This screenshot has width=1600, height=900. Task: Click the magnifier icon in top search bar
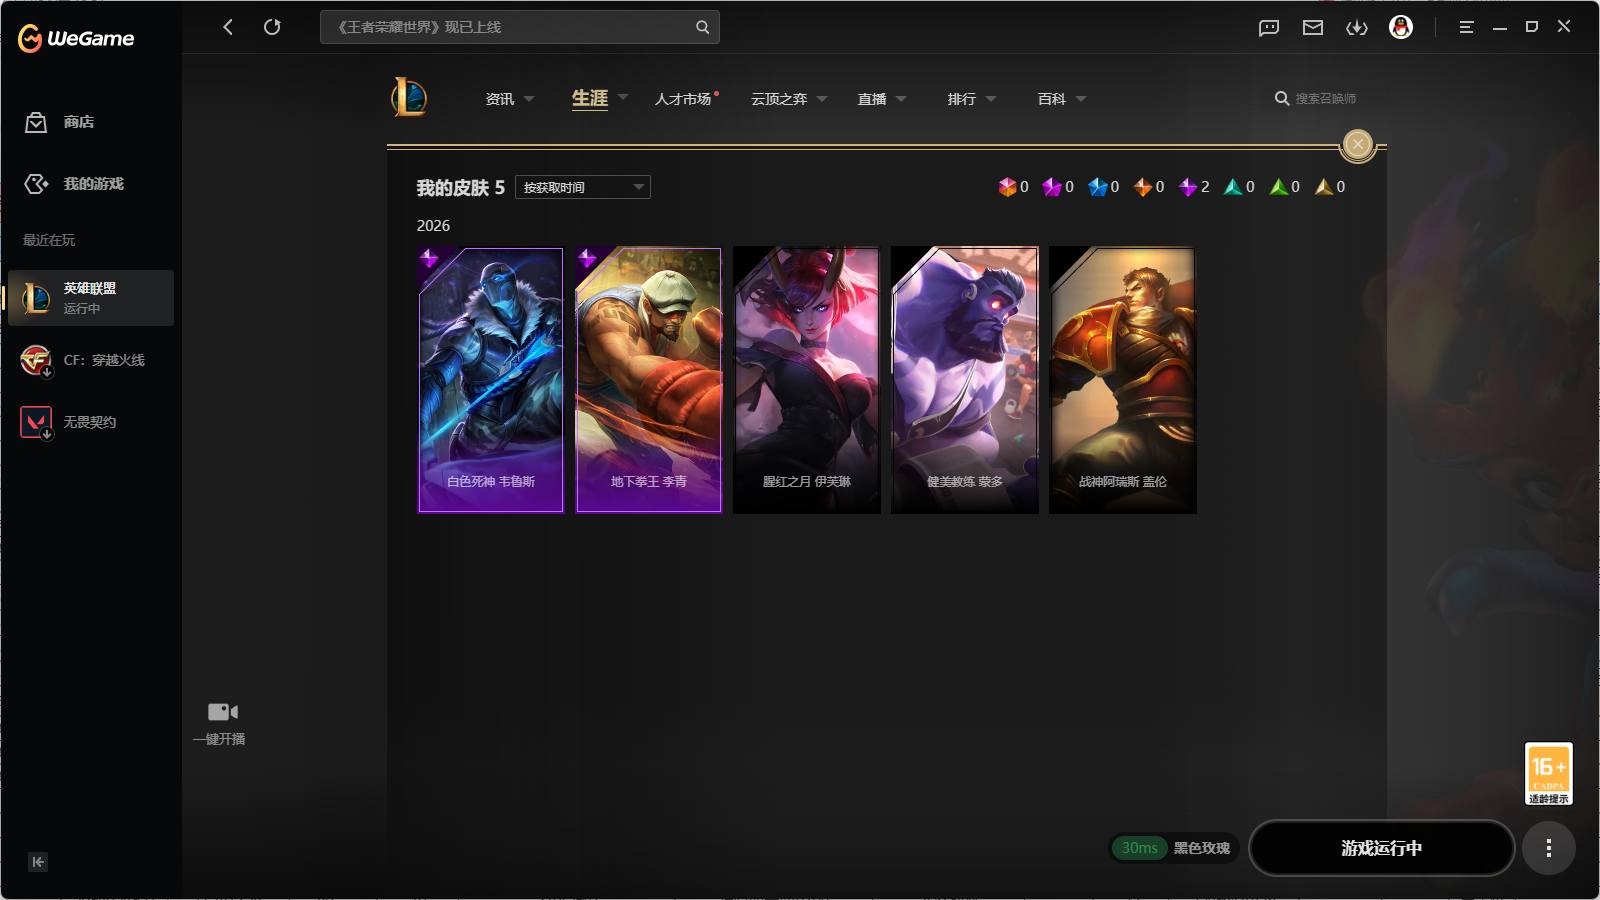coord(702,27)
